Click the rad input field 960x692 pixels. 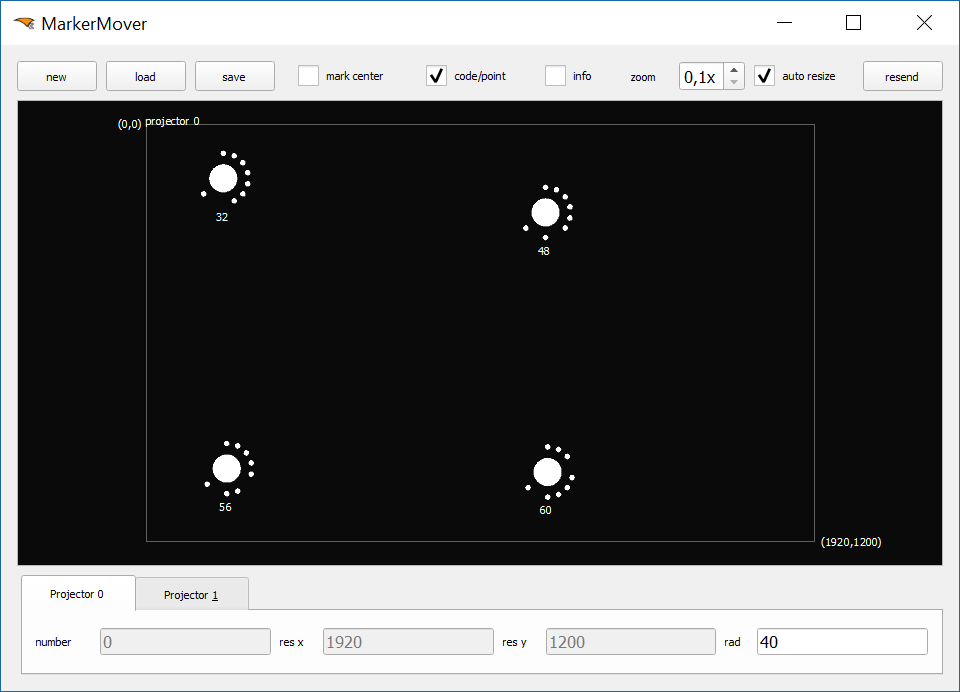click(x=841, y=642)
